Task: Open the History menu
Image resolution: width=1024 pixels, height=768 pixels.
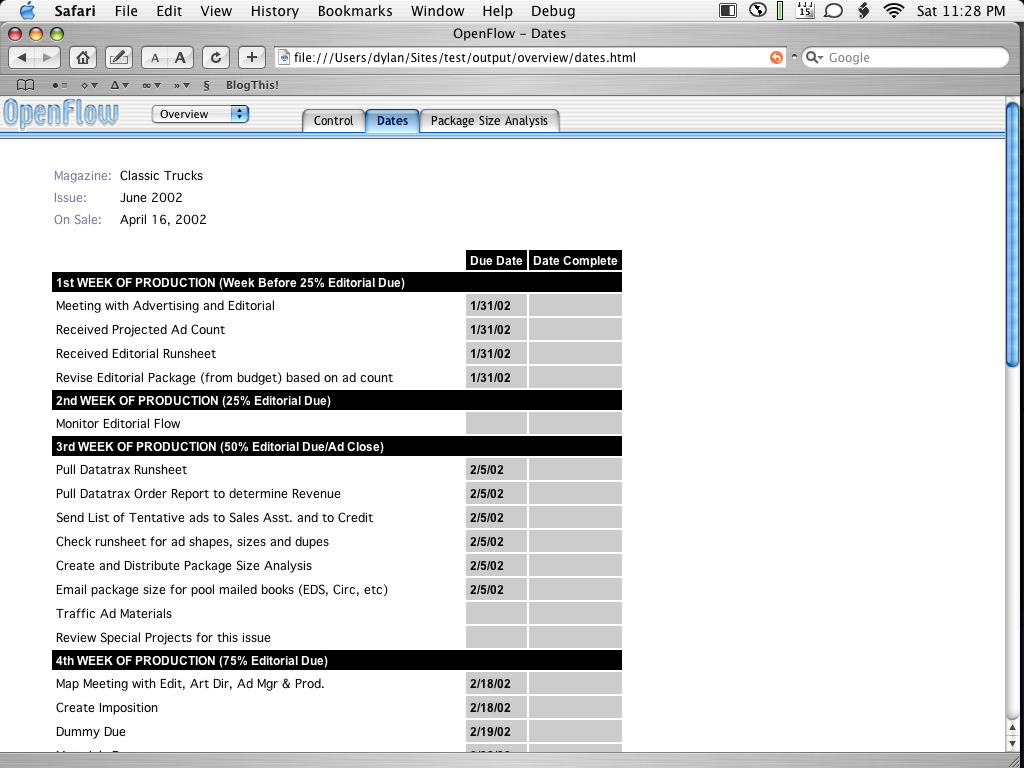Action: [275, 11]
